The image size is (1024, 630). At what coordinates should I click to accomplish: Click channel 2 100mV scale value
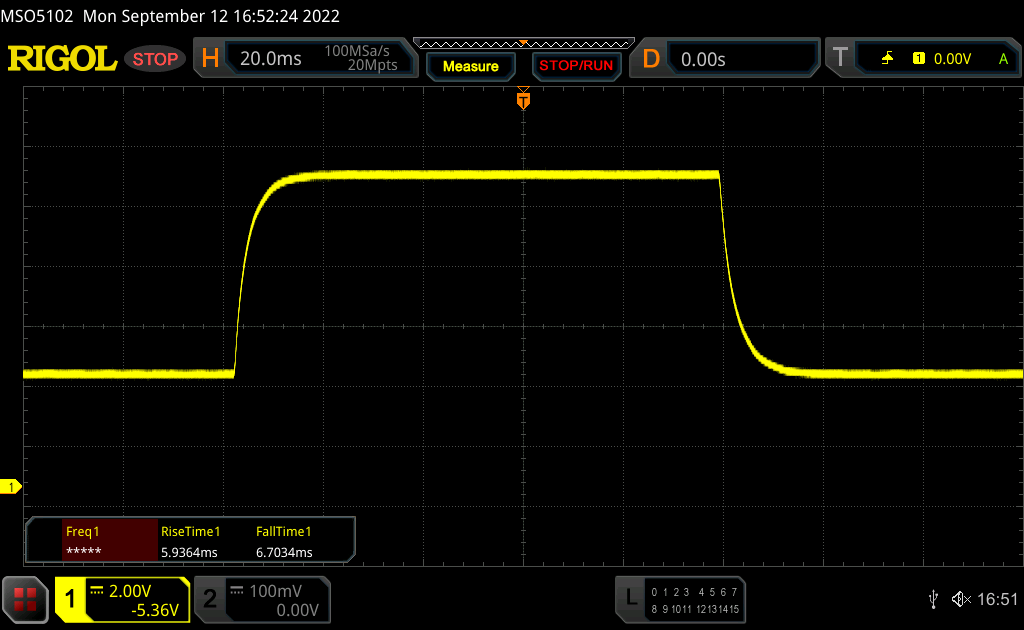click(276, 591)
